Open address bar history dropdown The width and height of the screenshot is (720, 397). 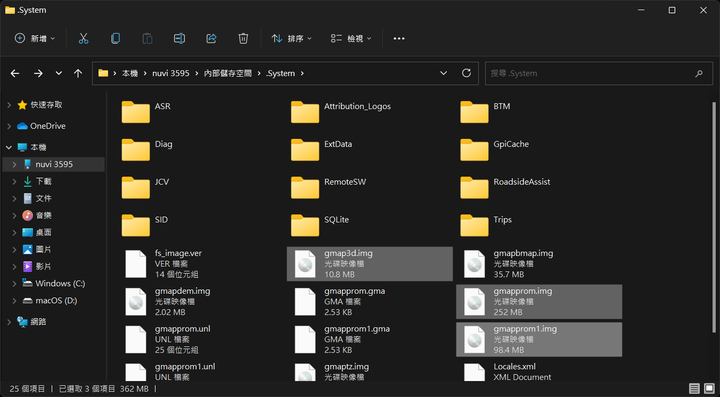tap(444, 73)
